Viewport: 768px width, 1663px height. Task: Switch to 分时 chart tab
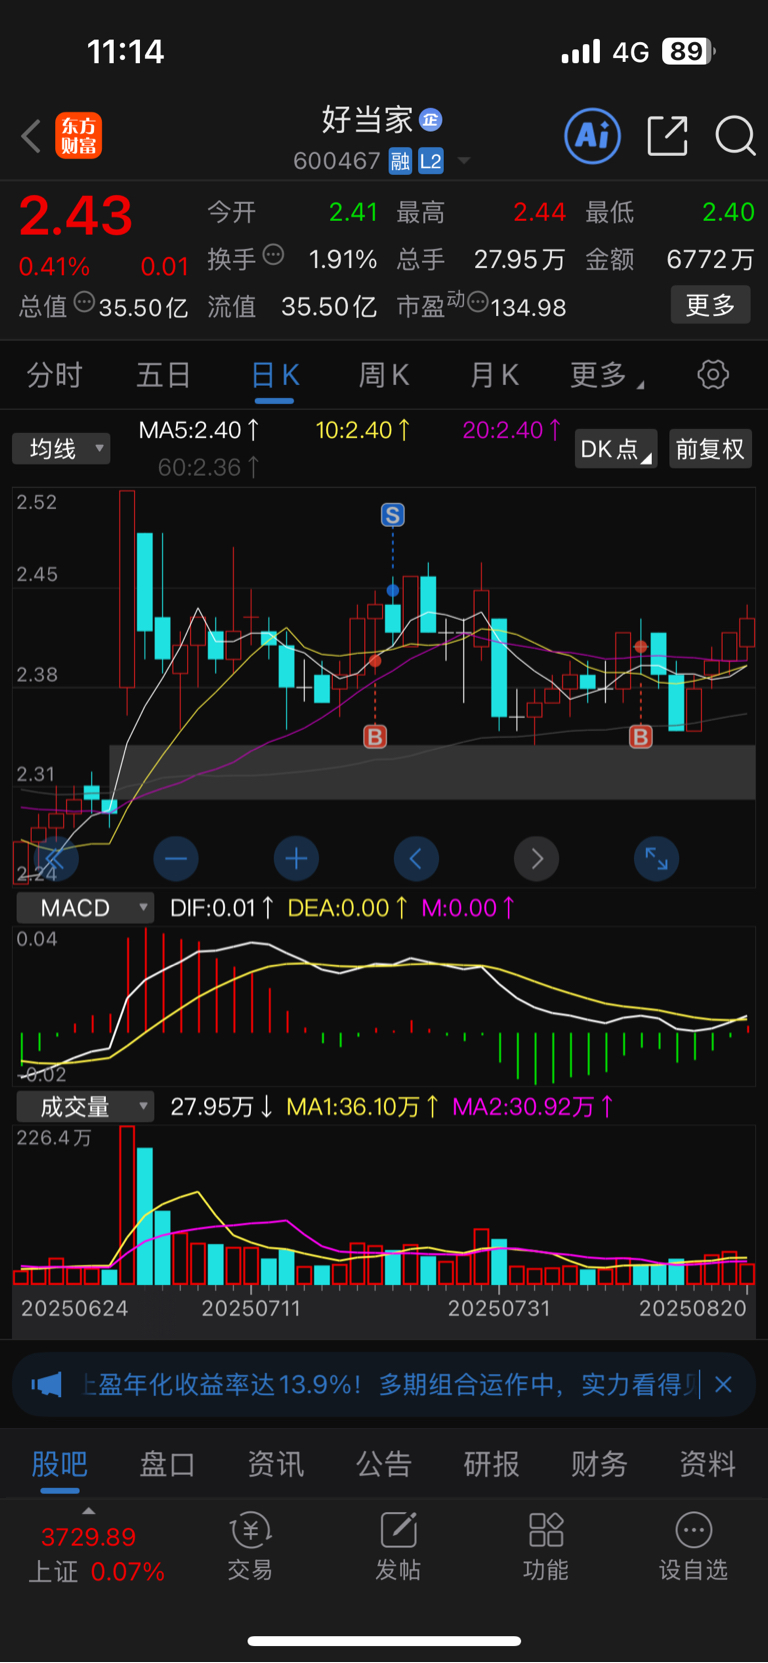(x=55, y=375)
